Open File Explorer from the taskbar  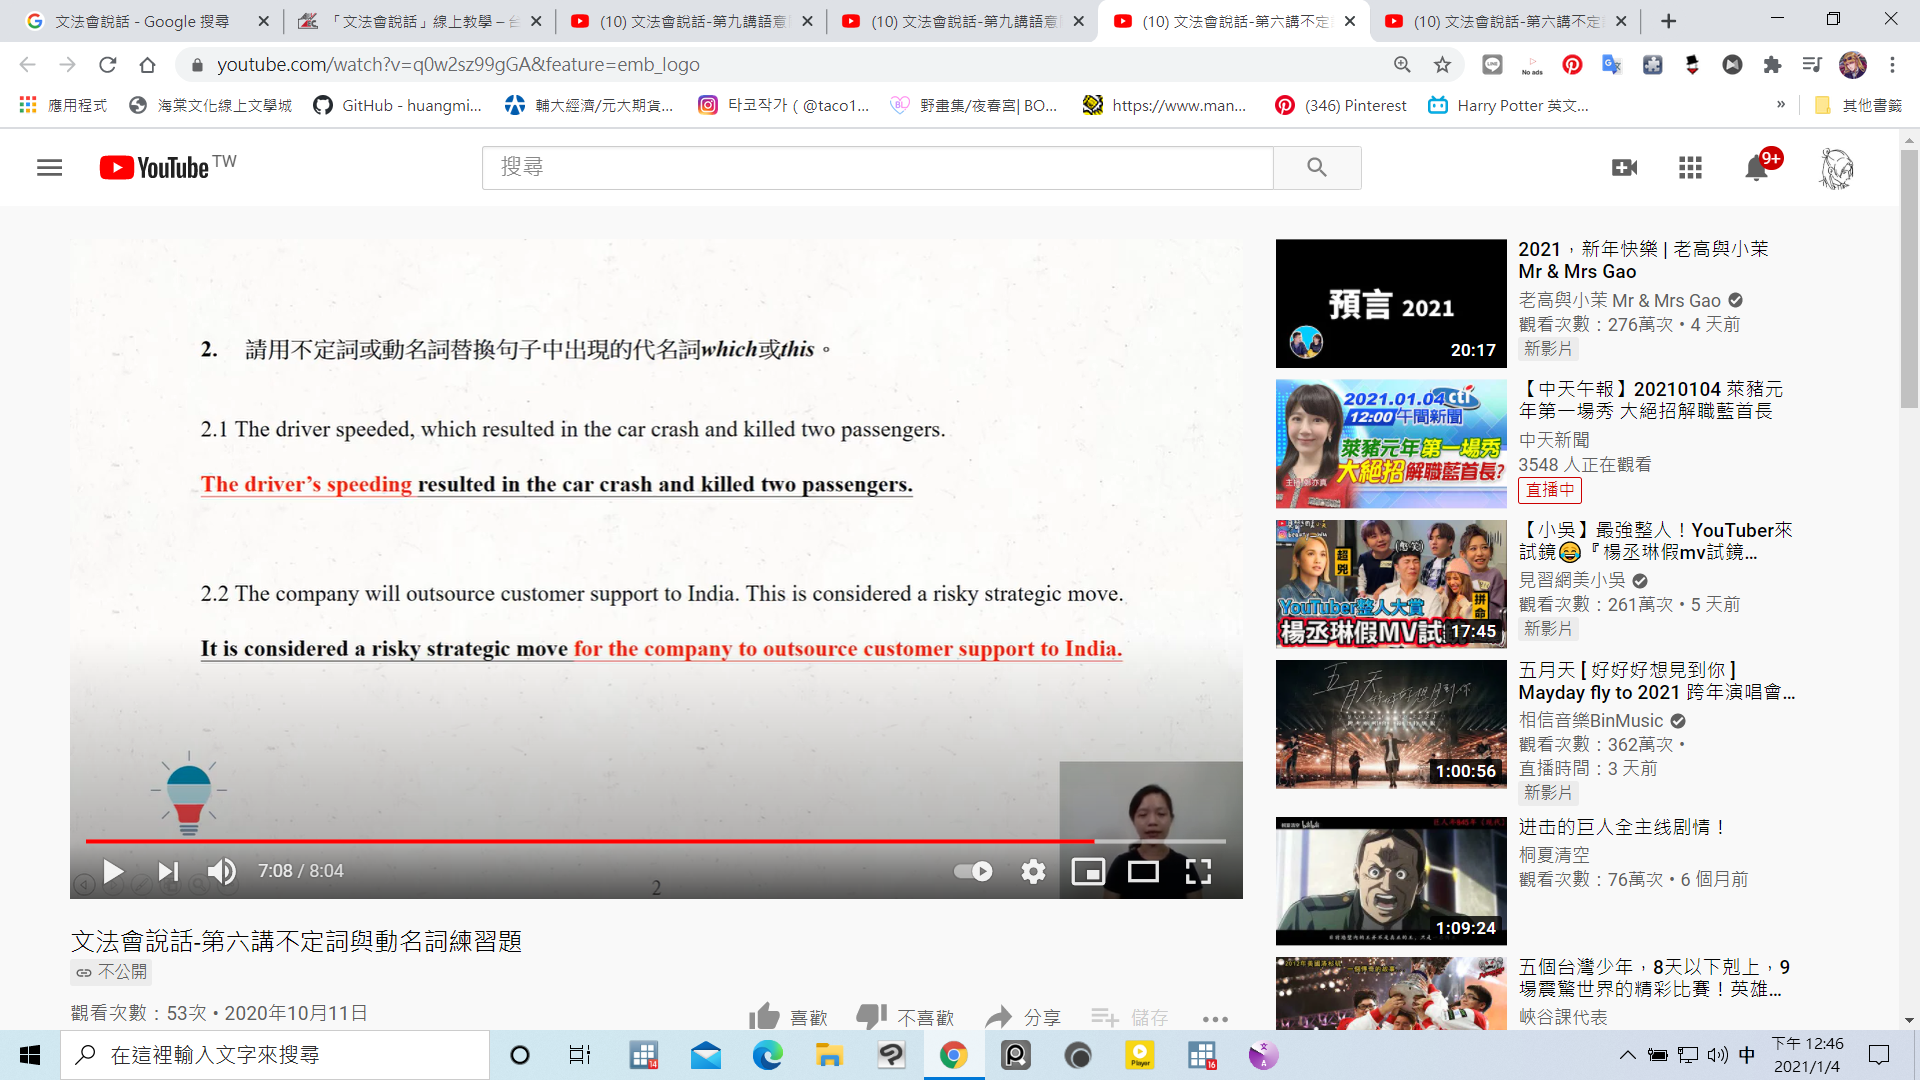(829, 1055)
